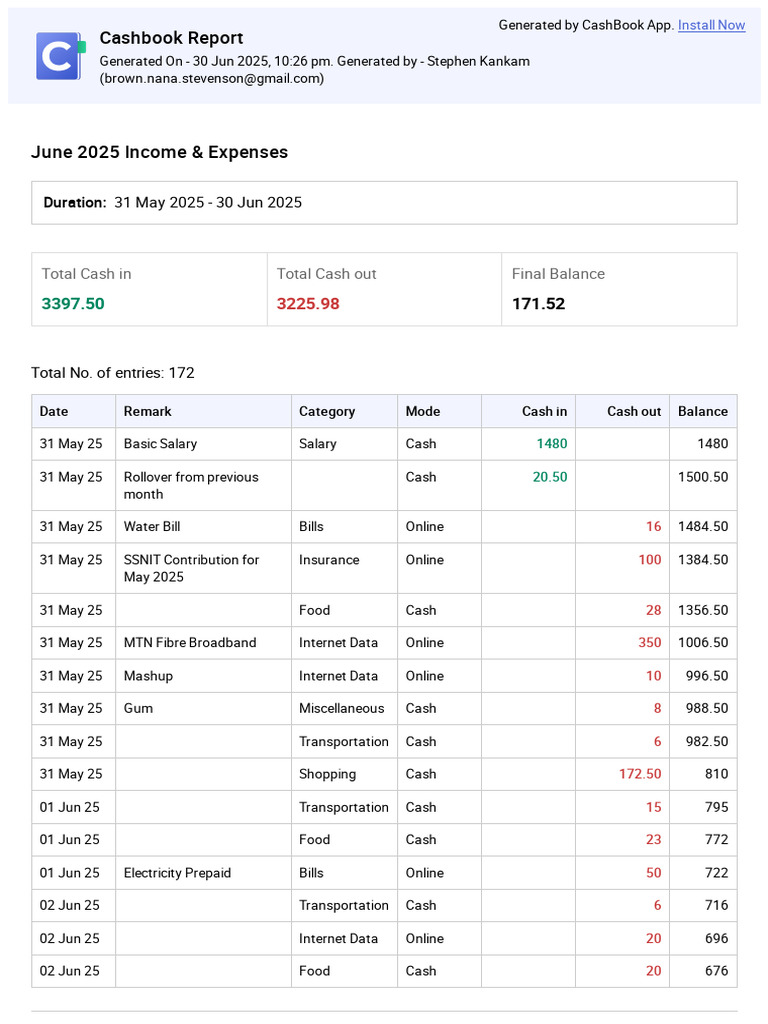Open the Install Now link
The width and height of the screenshot is (768, 1024).
coord(711,25)
